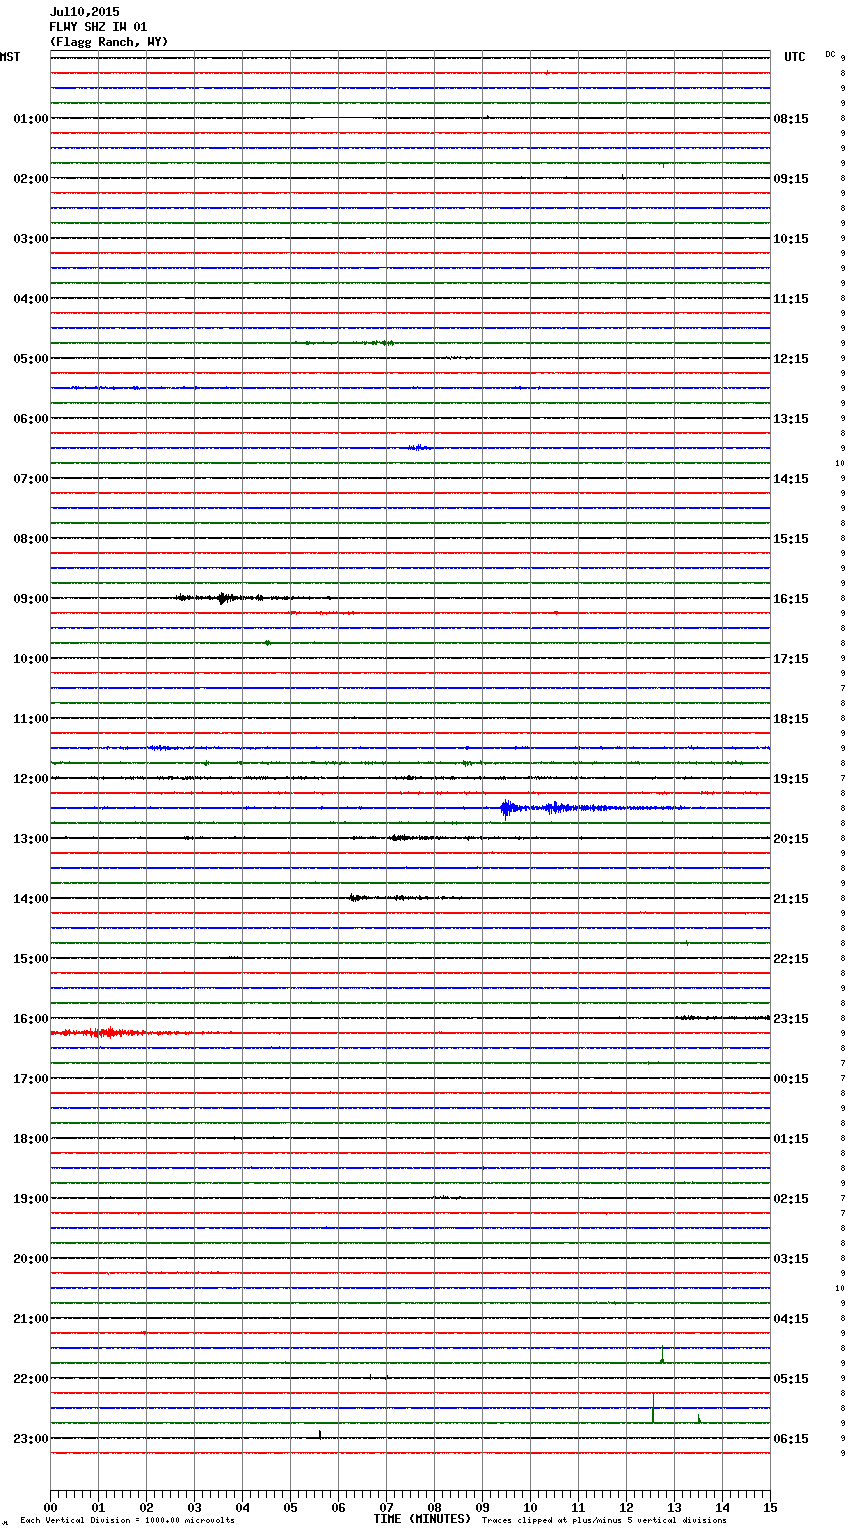Click the 19:00 MST row label
The image size is (850, 1534).
31,1199
